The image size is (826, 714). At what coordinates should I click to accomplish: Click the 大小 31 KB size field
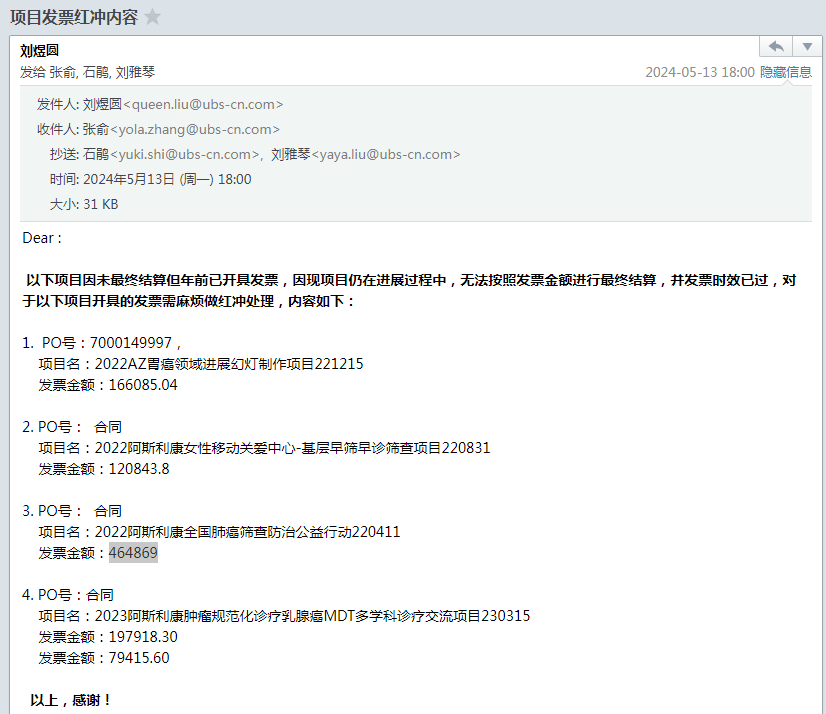tap(98, 204)
